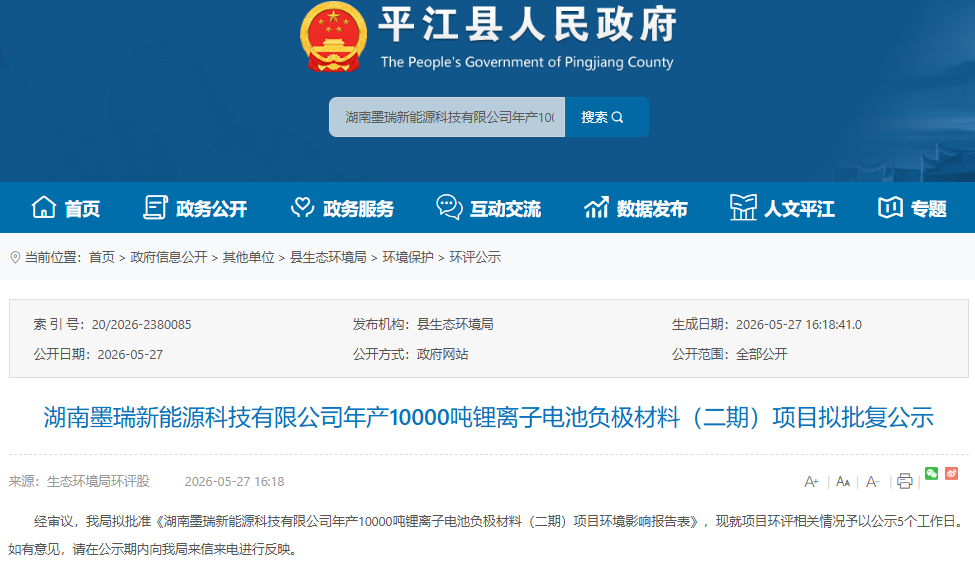Click the heart icon beside 政务服务
Viewport: 975px width, 564px height.
[303, 207]
